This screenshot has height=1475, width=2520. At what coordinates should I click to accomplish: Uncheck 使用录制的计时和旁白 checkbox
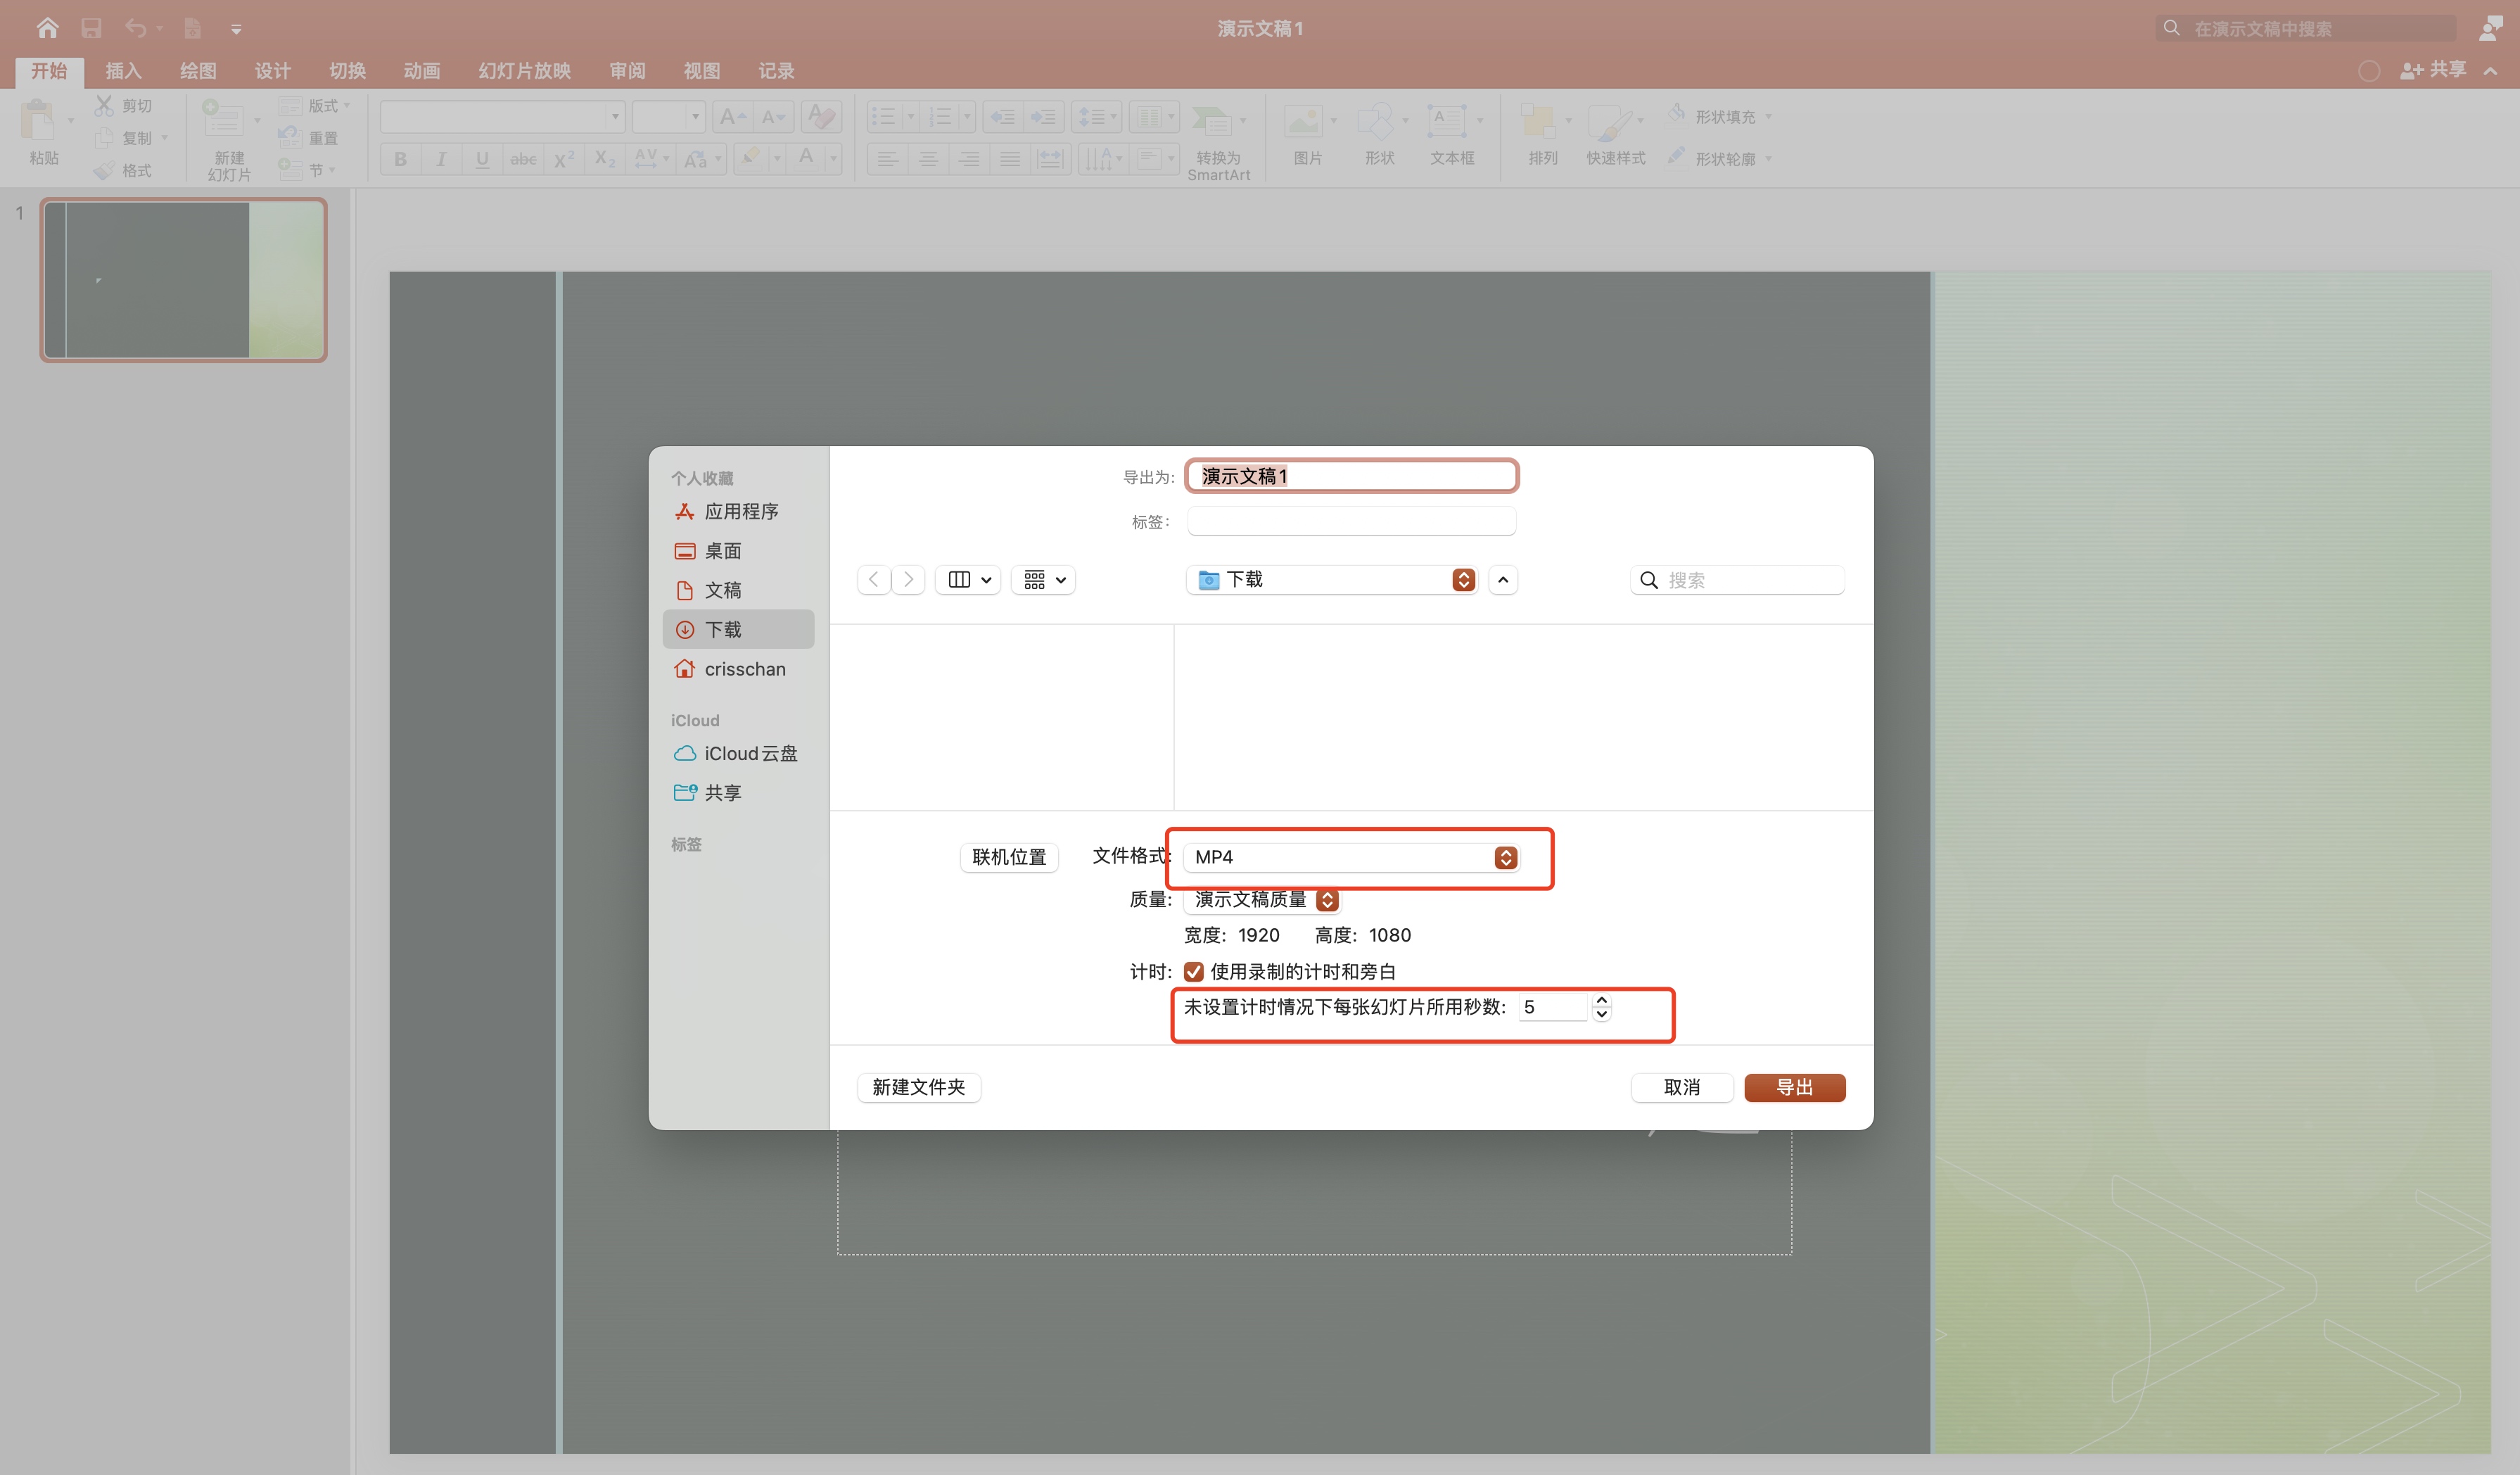tap(1193, 971)
